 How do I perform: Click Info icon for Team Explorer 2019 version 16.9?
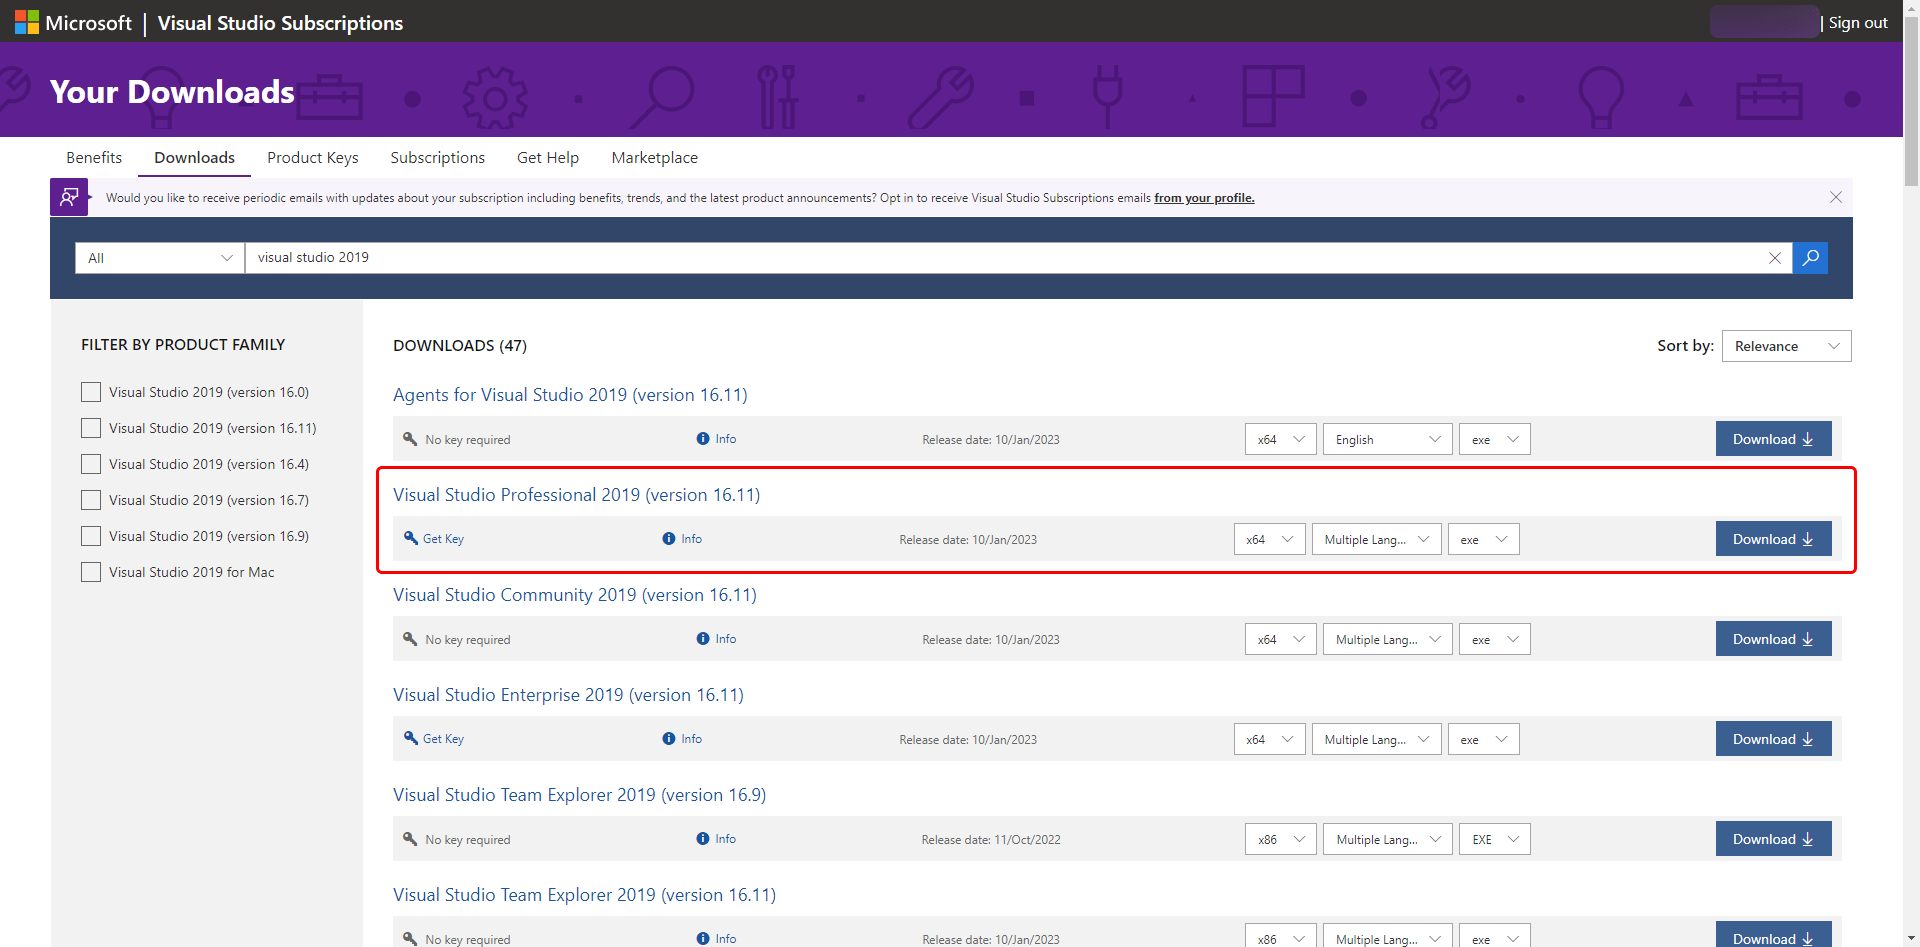[x=703, y=839]
